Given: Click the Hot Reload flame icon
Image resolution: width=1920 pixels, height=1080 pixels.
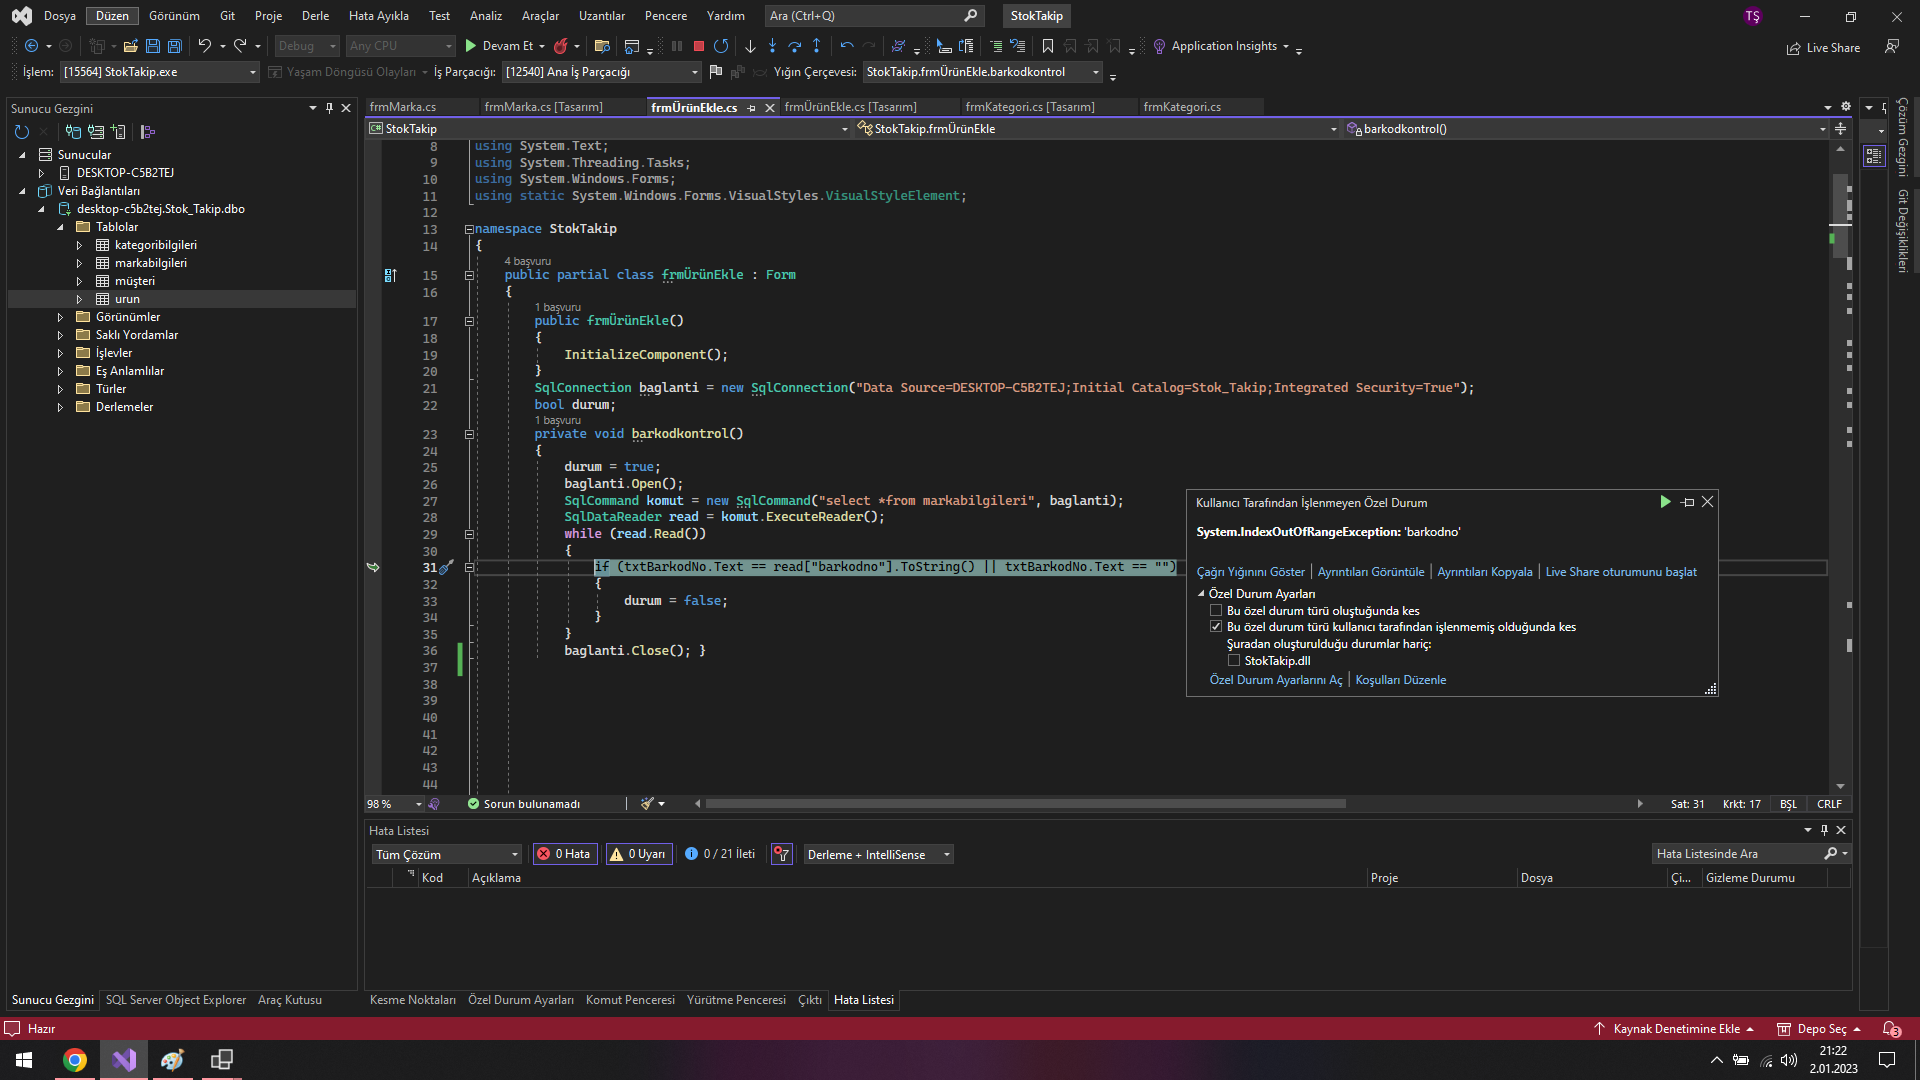Looking at the screenshot, I should tap(561, 46).
